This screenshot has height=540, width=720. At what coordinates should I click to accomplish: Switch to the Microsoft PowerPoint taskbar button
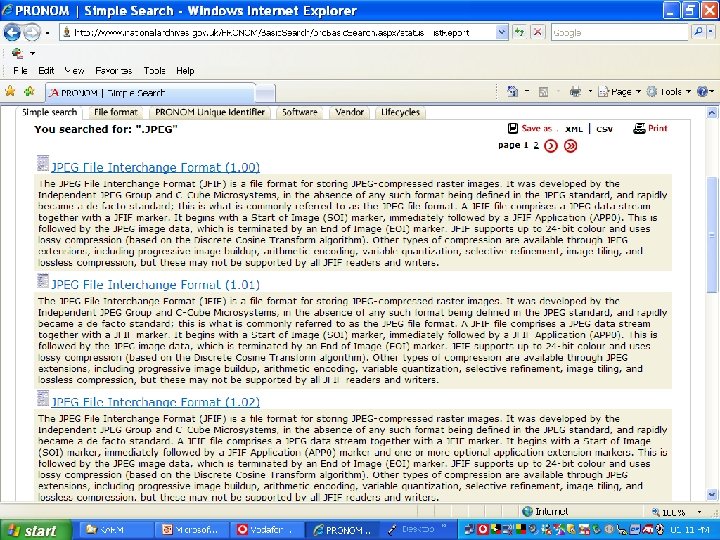(x=191, y=530)
